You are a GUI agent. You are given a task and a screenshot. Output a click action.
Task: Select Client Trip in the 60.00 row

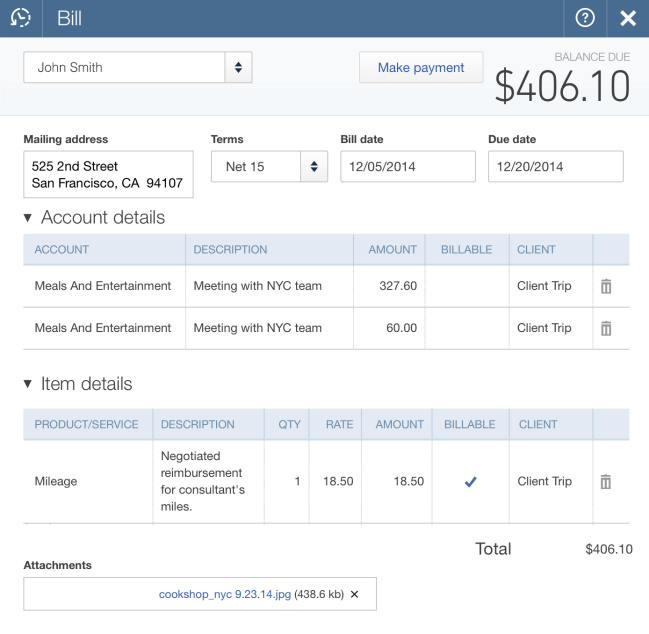[551, 328]
